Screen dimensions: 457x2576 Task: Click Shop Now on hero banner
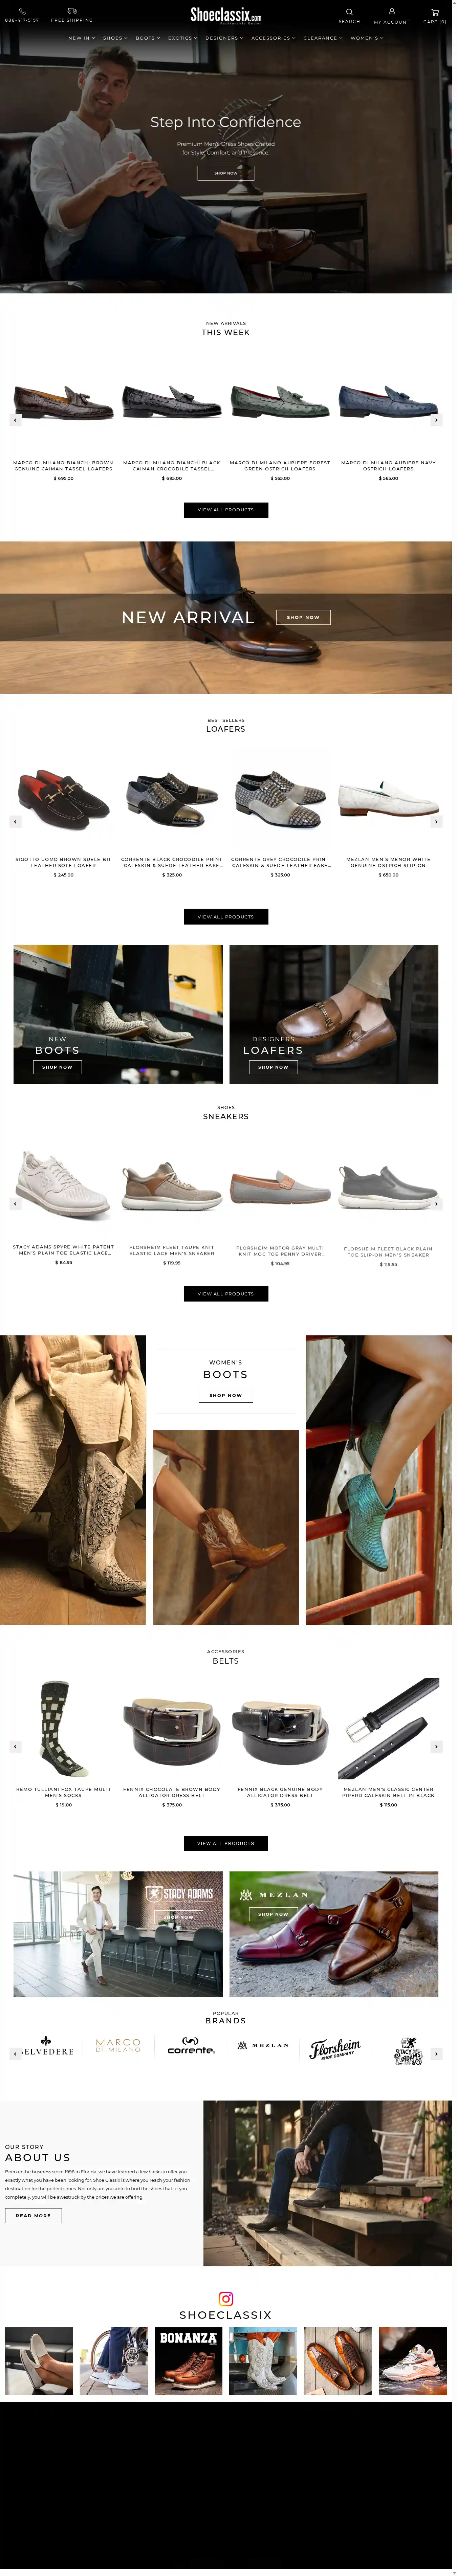[226, 173]
